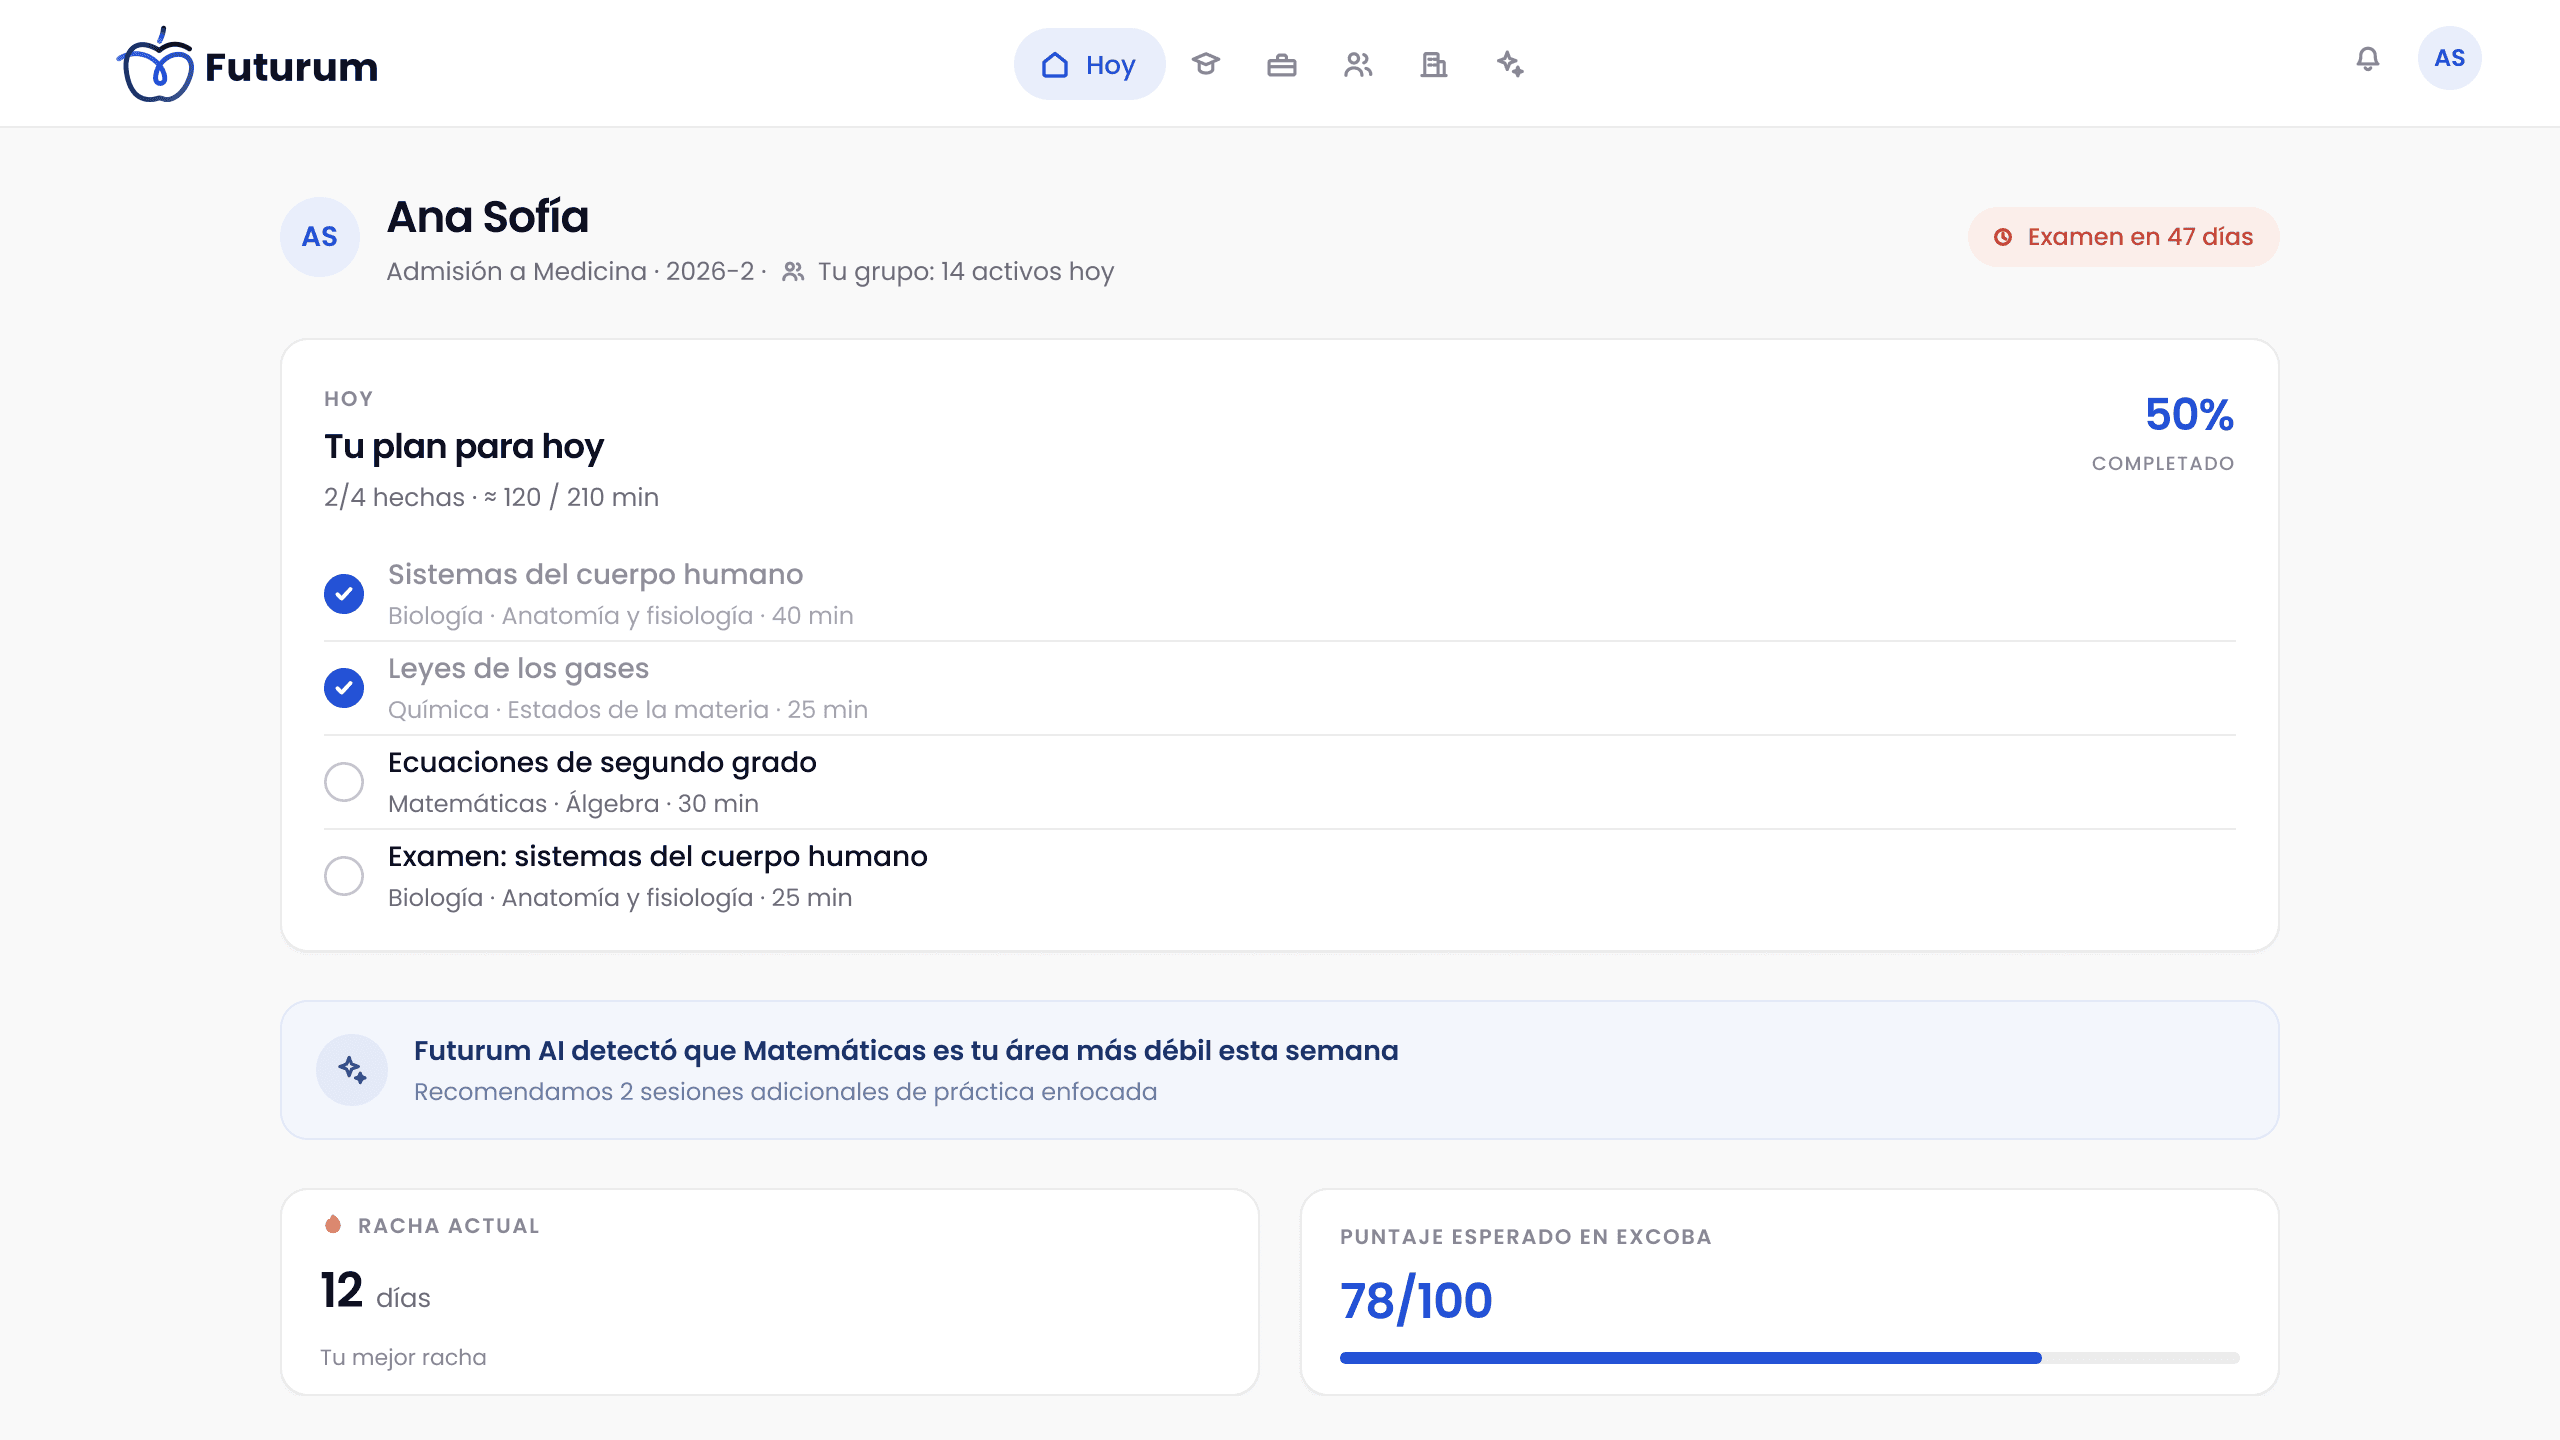Open Examen: sistemas del cuerpo humano title
This screenshot has width=2560, height=1440.
tap(658, 857)
